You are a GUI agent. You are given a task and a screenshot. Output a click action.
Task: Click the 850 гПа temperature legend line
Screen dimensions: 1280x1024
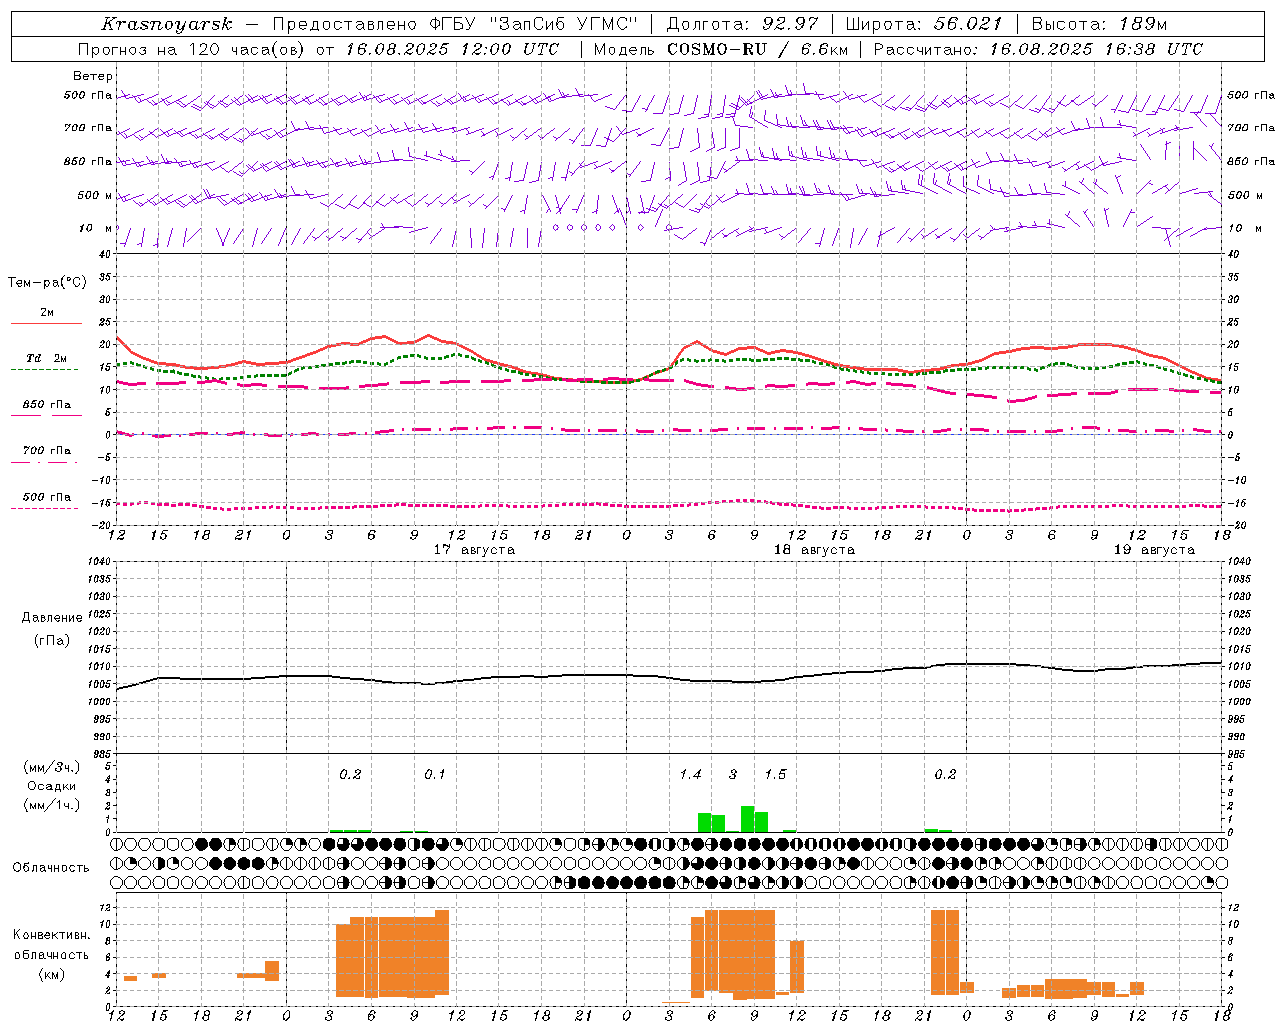point(46,415)
